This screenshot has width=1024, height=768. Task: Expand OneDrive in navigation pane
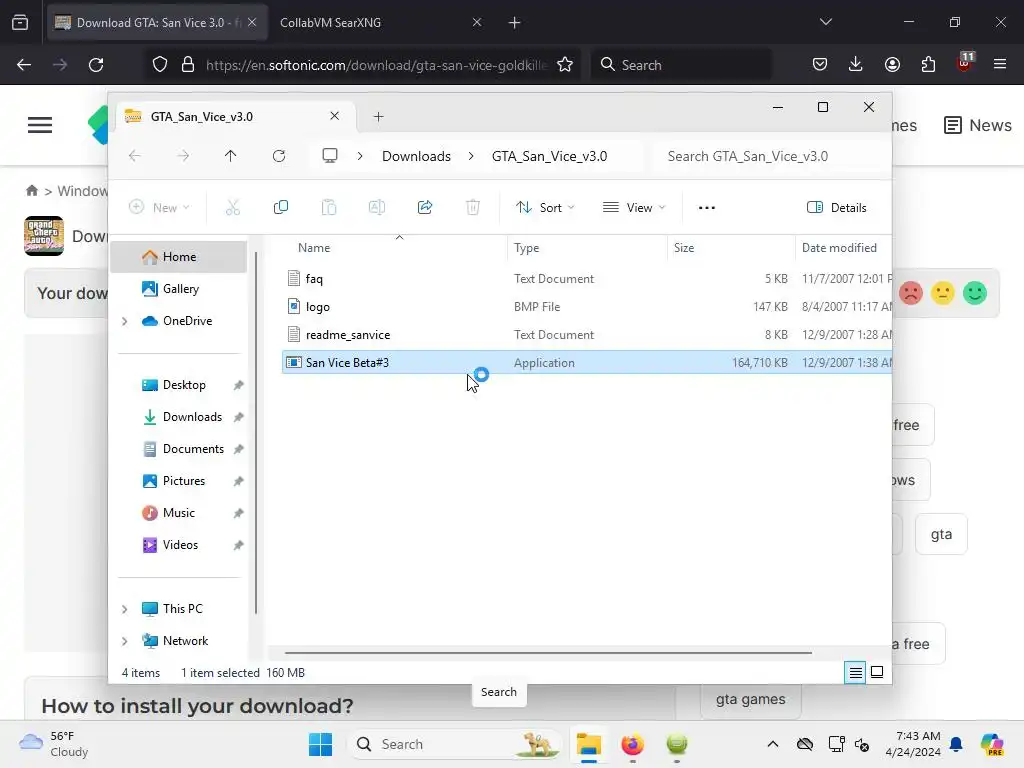tap(125, 321)
